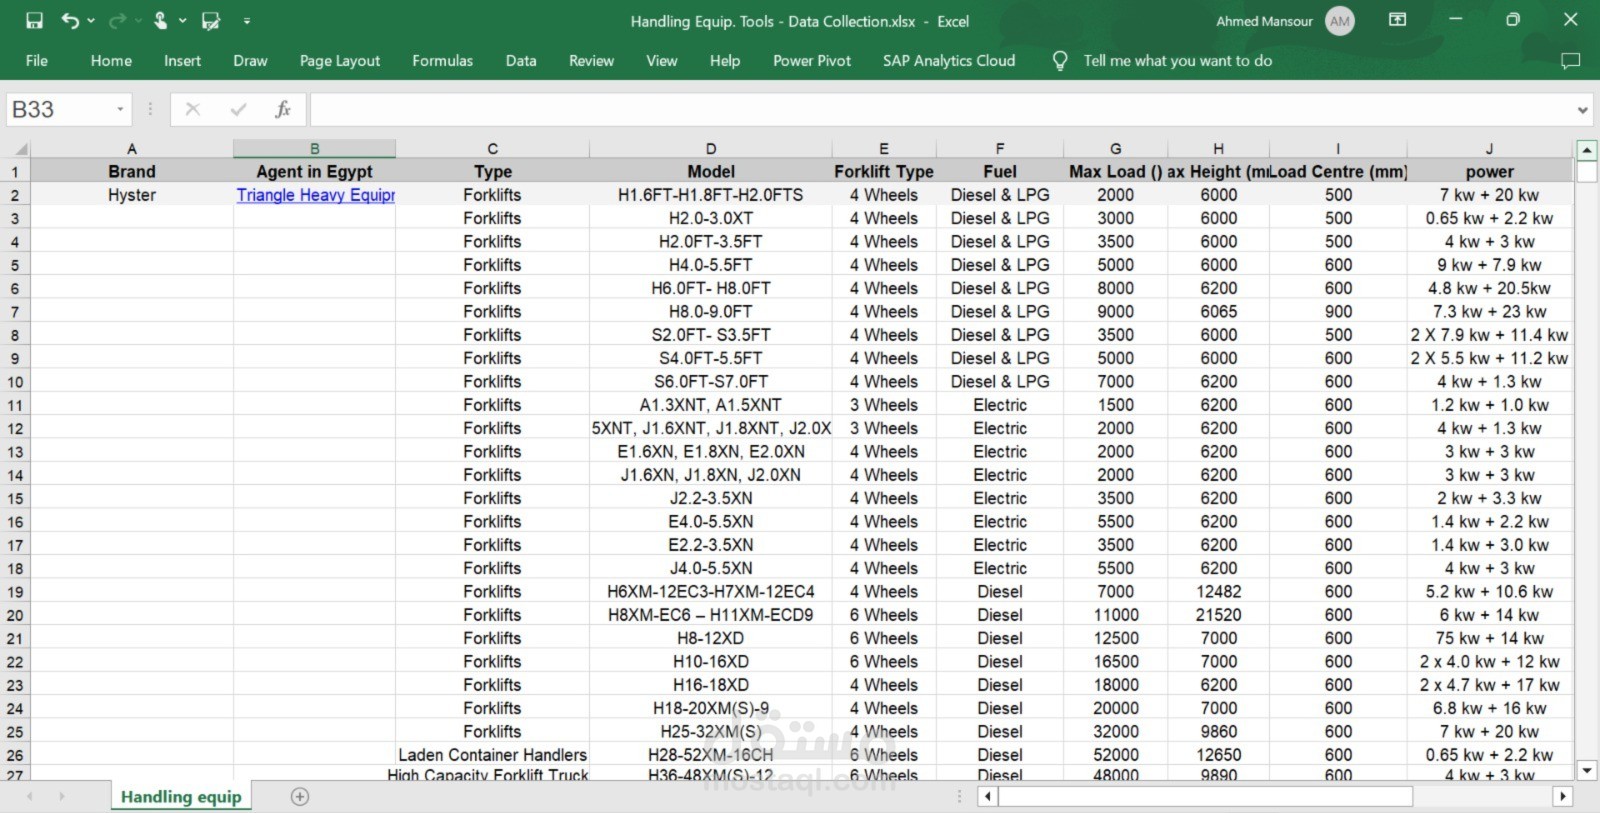This screenshot has height=813, width=1600.
Task: Open the Insert ribbon tab
Action: tap(182, 61)
